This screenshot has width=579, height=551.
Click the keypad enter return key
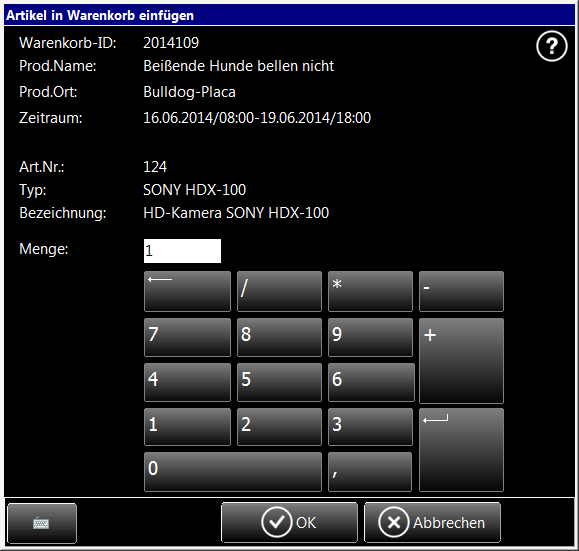[x=461, y=449]
